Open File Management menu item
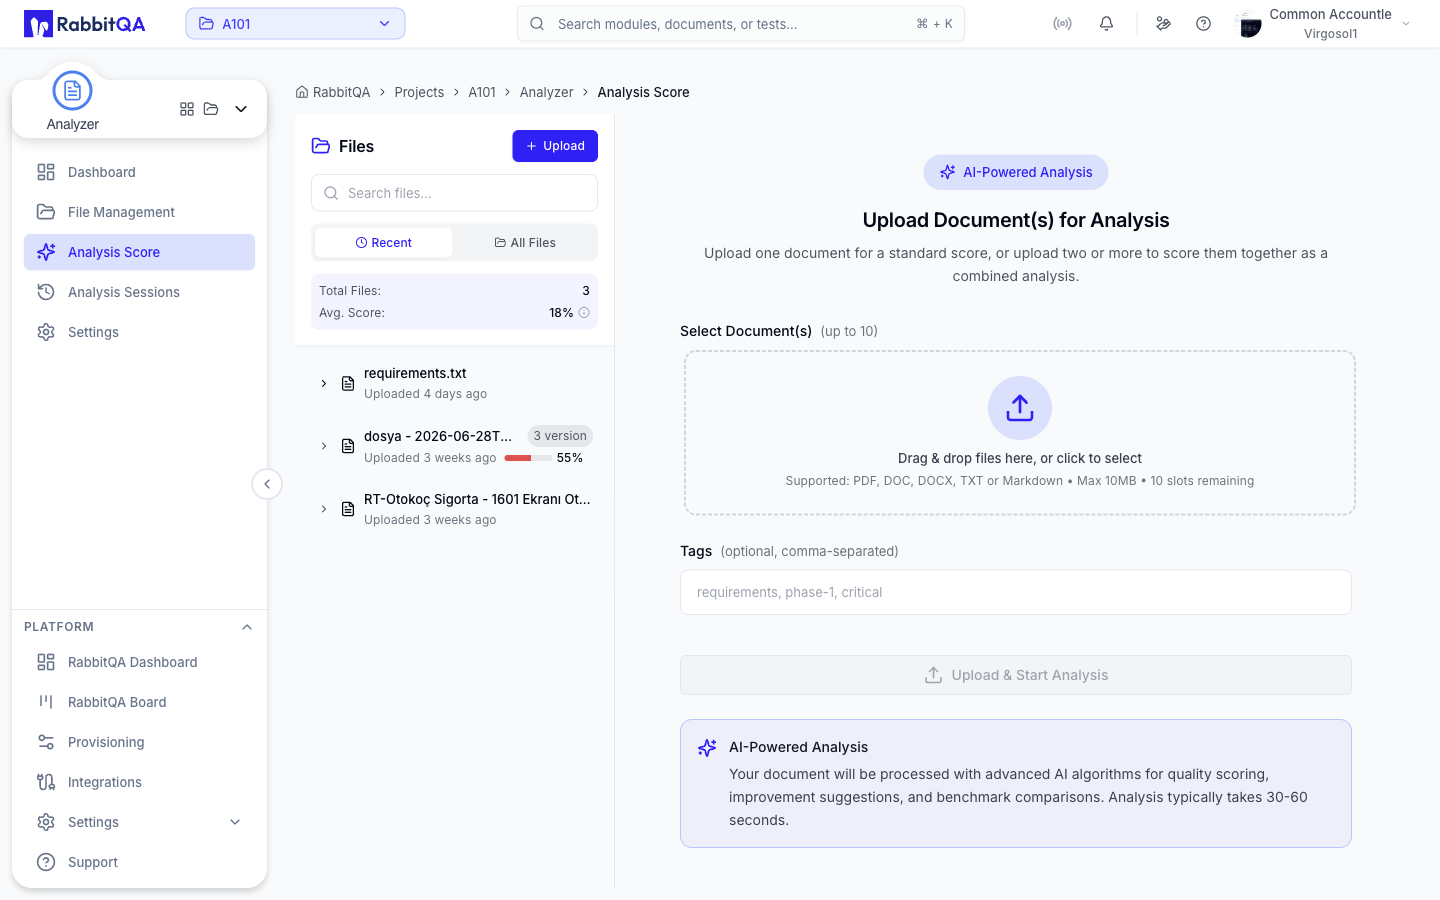 [139, 212]
